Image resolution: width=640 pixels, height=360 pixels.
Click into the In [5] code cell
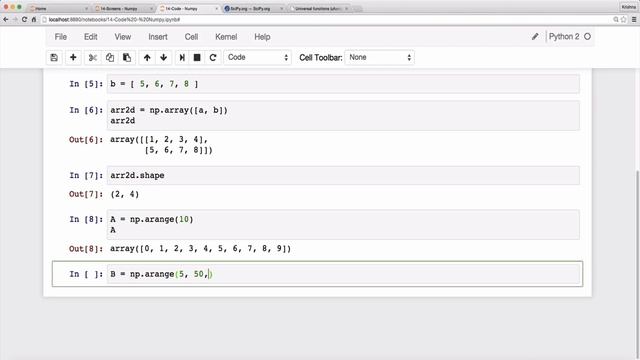click(343, 84)
